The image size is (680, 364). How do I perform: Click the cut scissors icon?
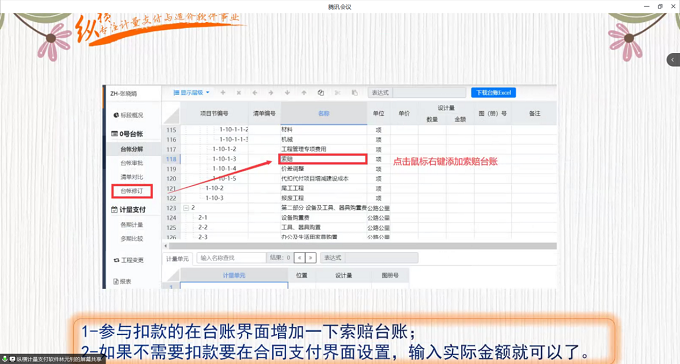pyautogui.click(x=337, y=92)
